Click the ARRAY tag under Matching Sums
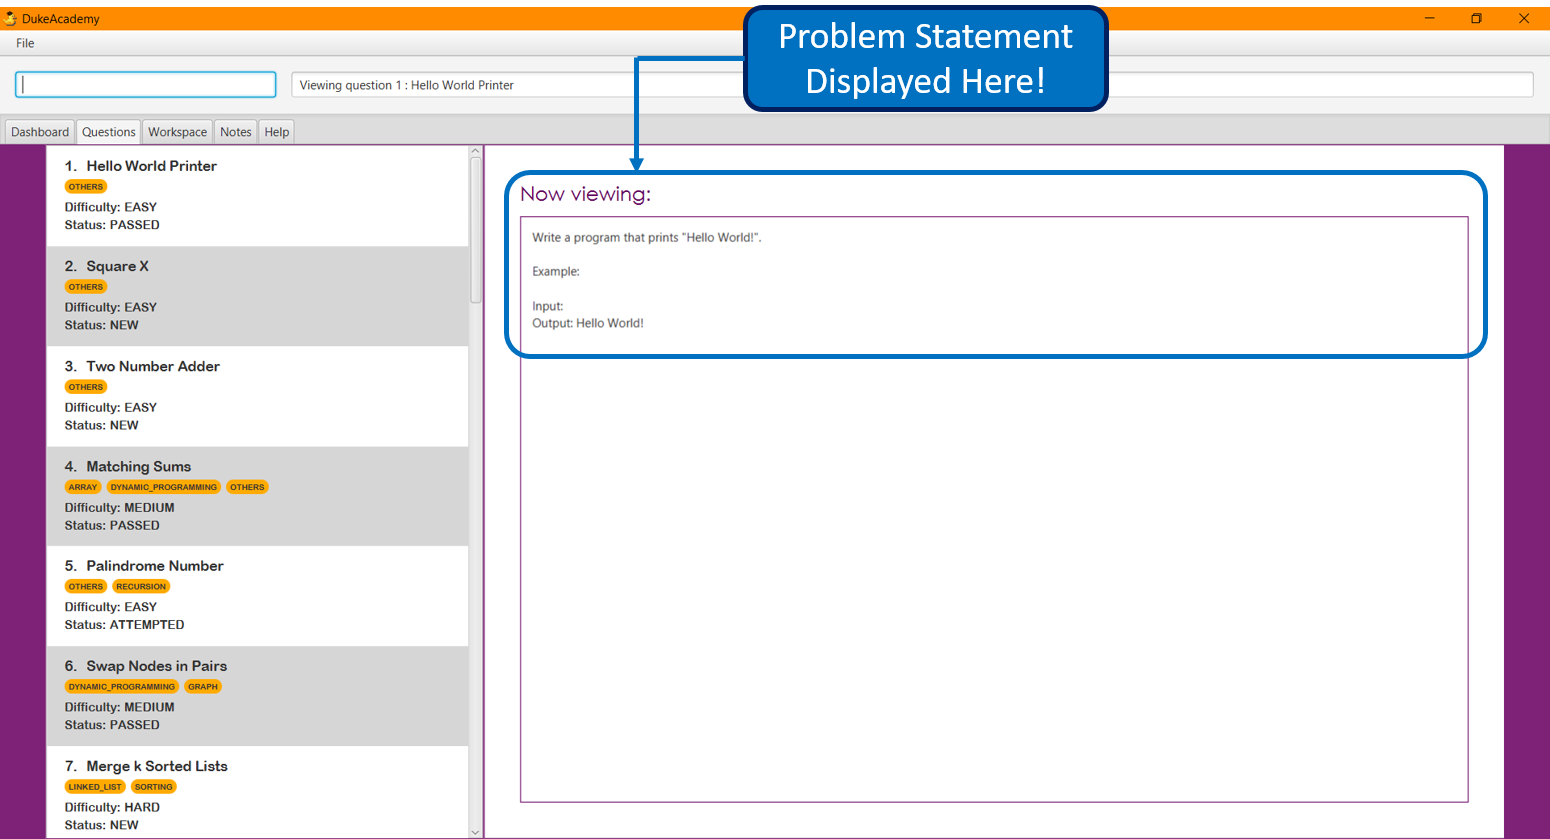 83,487
